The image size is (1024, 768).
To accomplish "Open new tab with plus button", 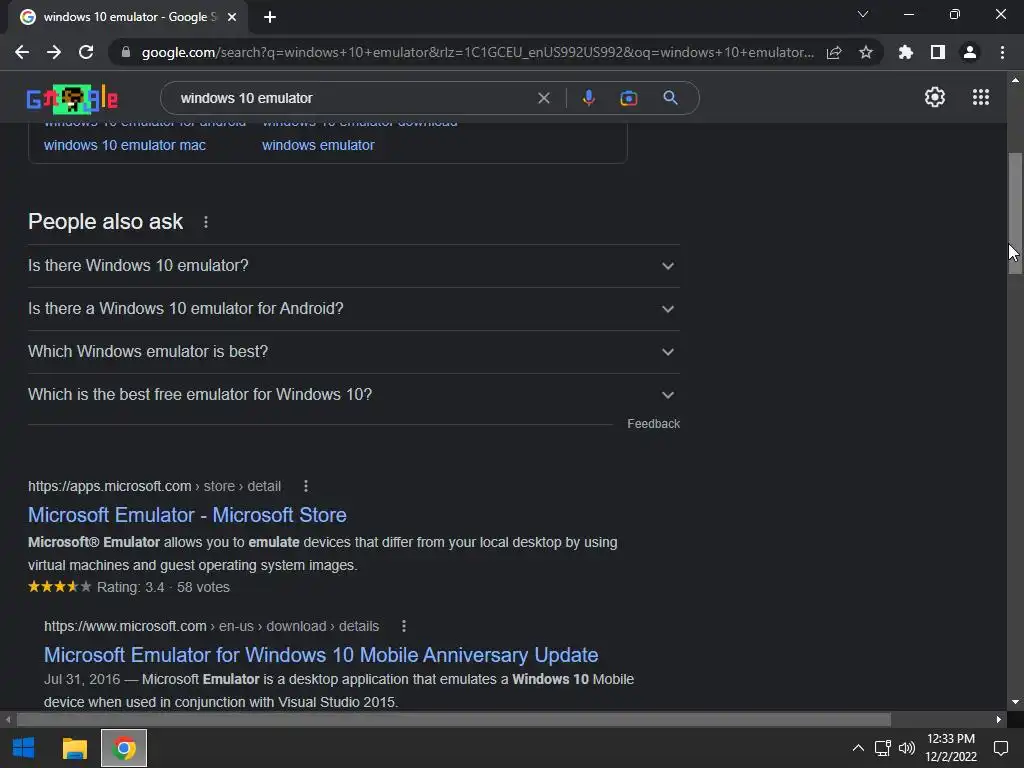I will click(x=270, y=17).
